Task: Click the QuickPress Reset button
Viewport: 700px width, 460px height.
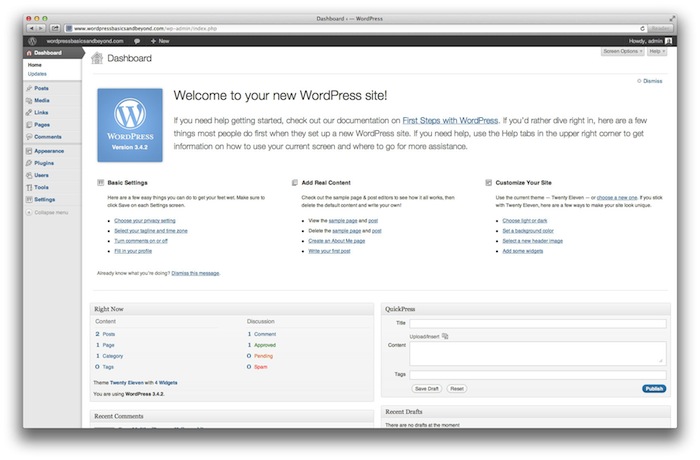Action: (457, 389)
